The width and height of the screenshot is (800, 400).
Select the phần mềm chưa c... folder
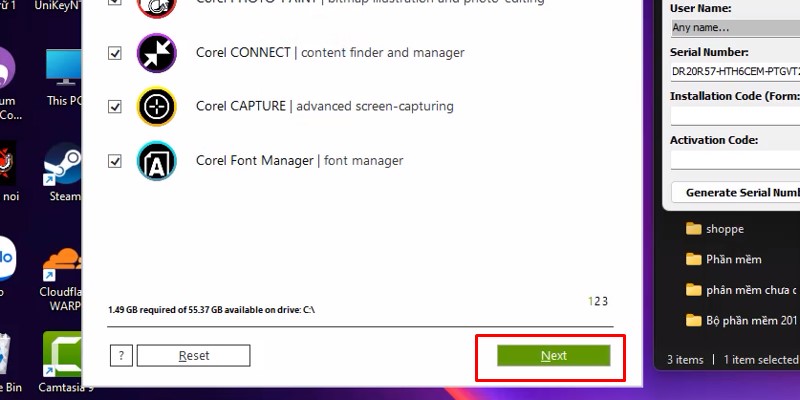(741, 290)
